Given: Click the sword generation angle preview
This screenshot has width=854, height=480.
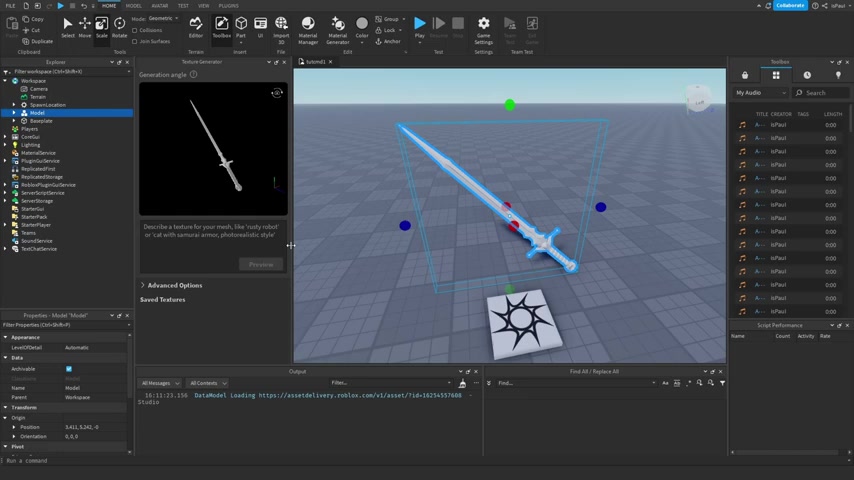Looking at the screenshot, I should (x=213, y=149).
